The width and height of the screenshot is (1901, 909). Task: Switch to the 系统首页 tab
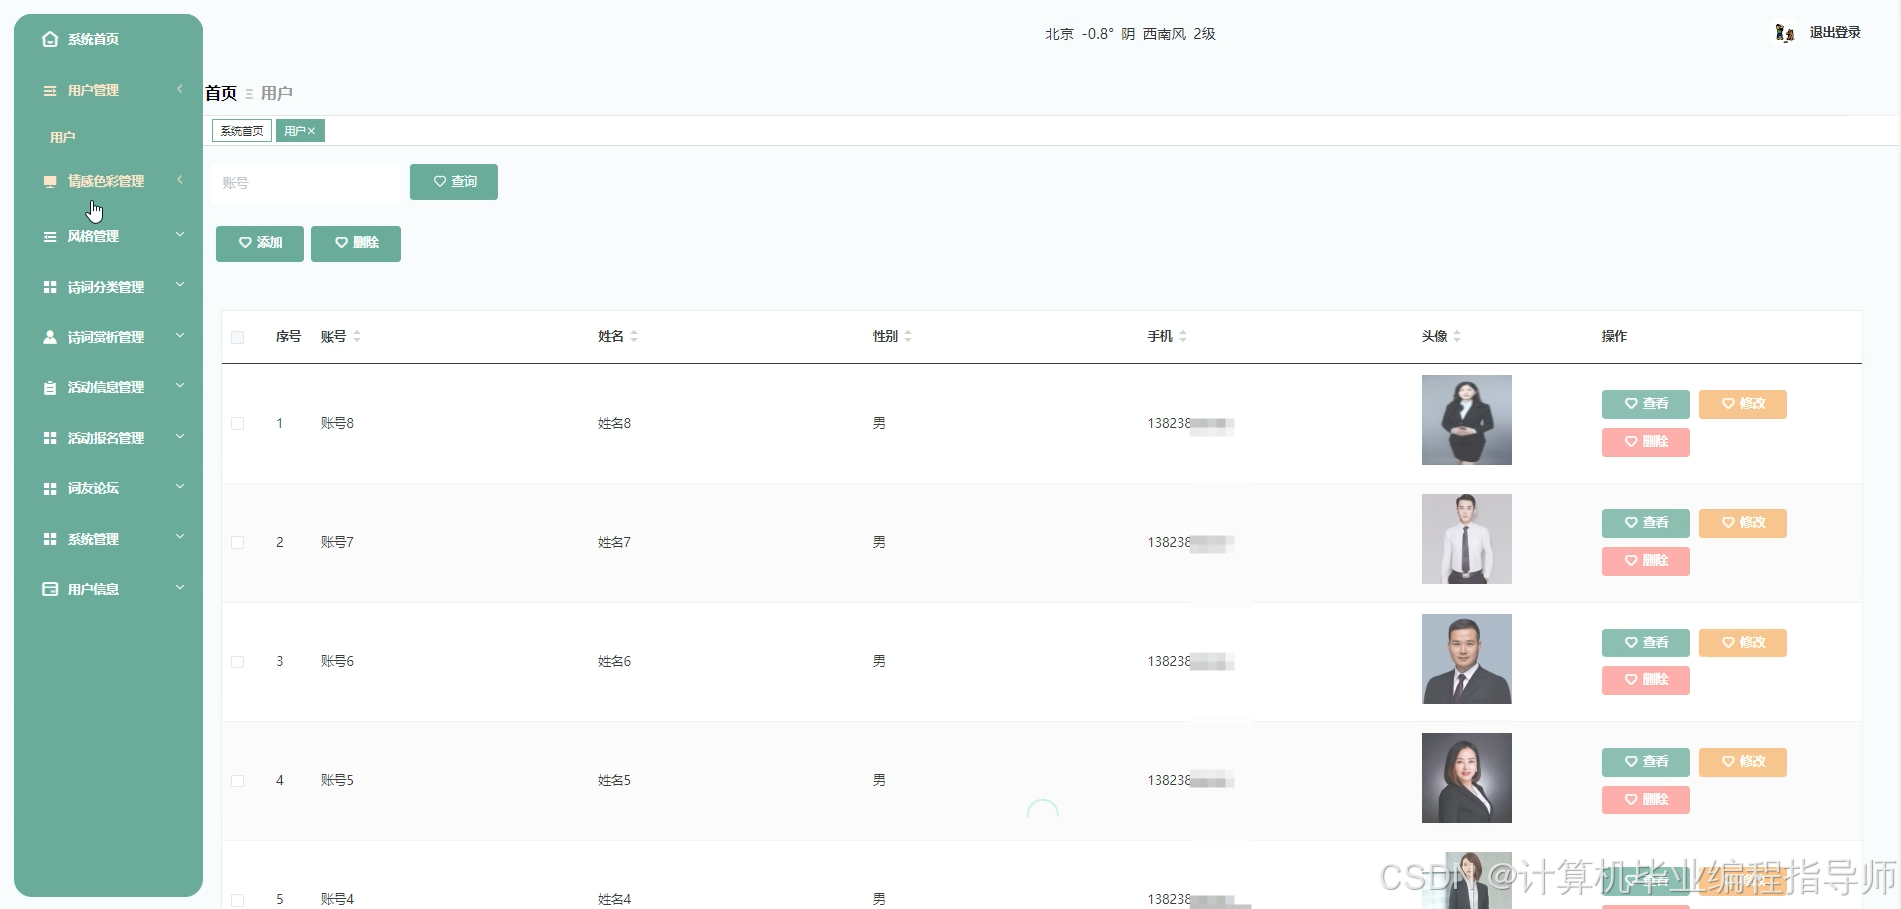tap(242, 131)
